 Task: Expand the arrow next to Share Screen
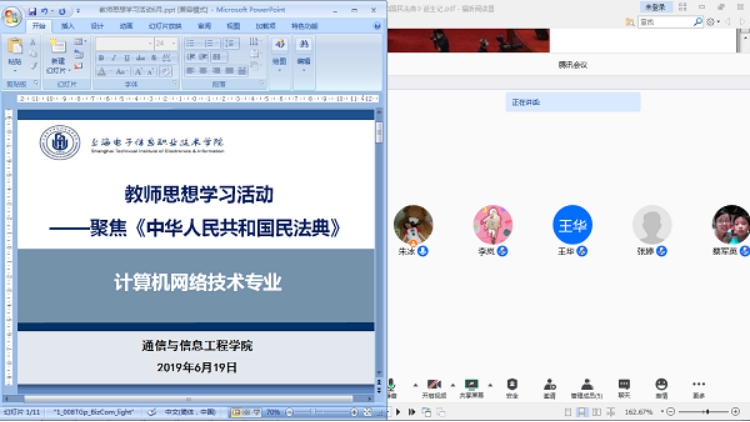pyautogui.click(x=488, y=384)
